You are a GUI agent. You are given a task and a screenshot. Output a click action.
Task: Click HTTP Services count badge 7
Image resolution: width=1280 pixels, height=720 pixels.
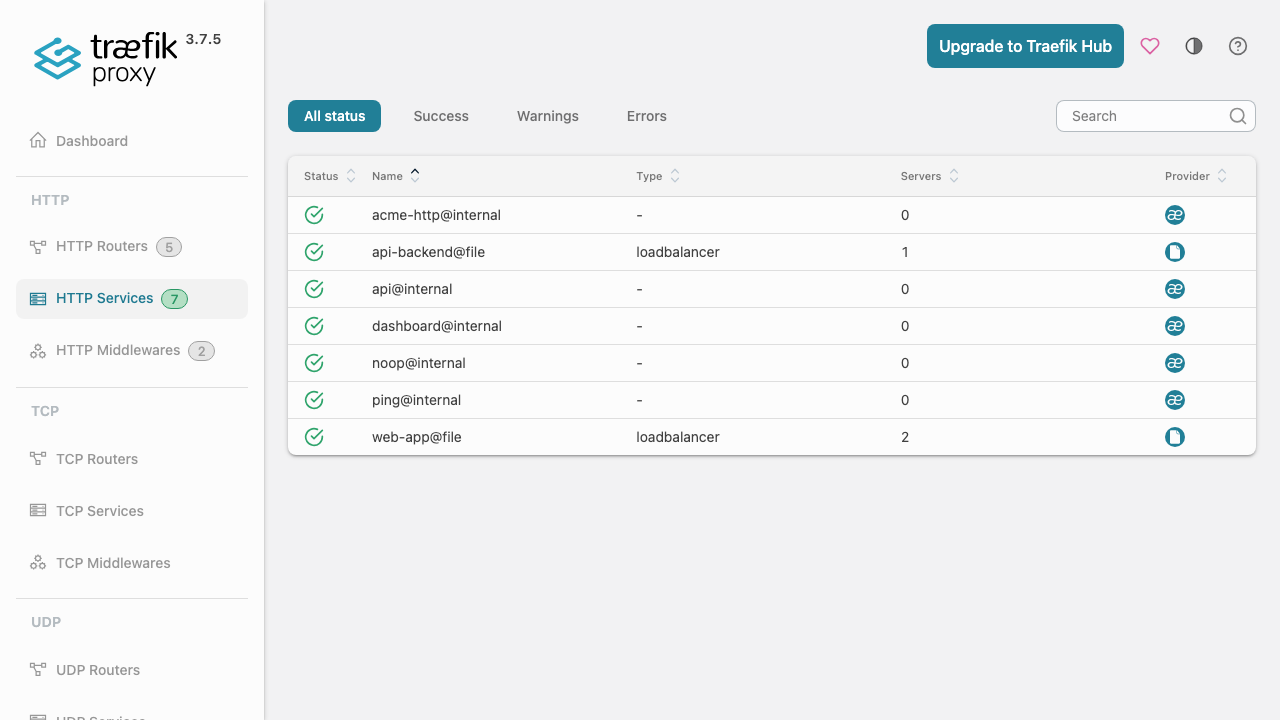[175, 299]
